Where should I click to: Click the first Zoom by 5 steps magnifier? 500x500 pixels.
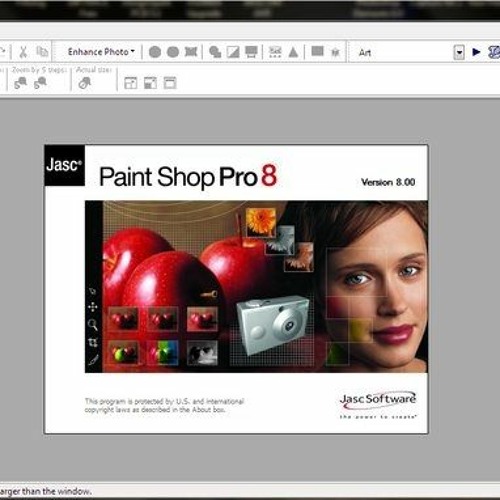(20, 83)
